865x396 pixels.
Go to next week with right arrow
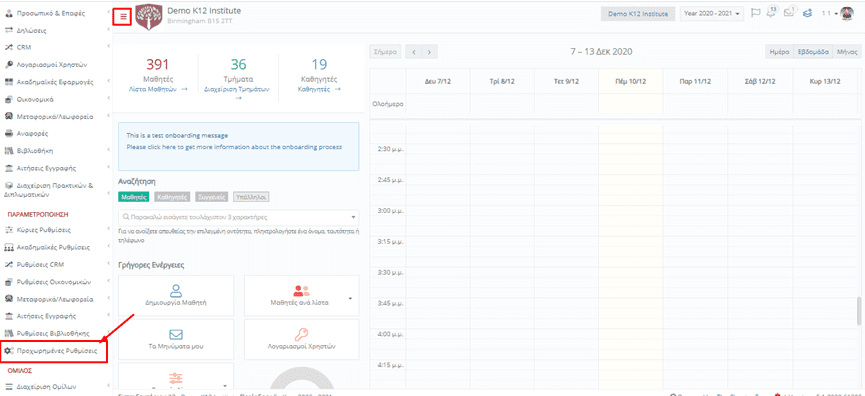429,52
